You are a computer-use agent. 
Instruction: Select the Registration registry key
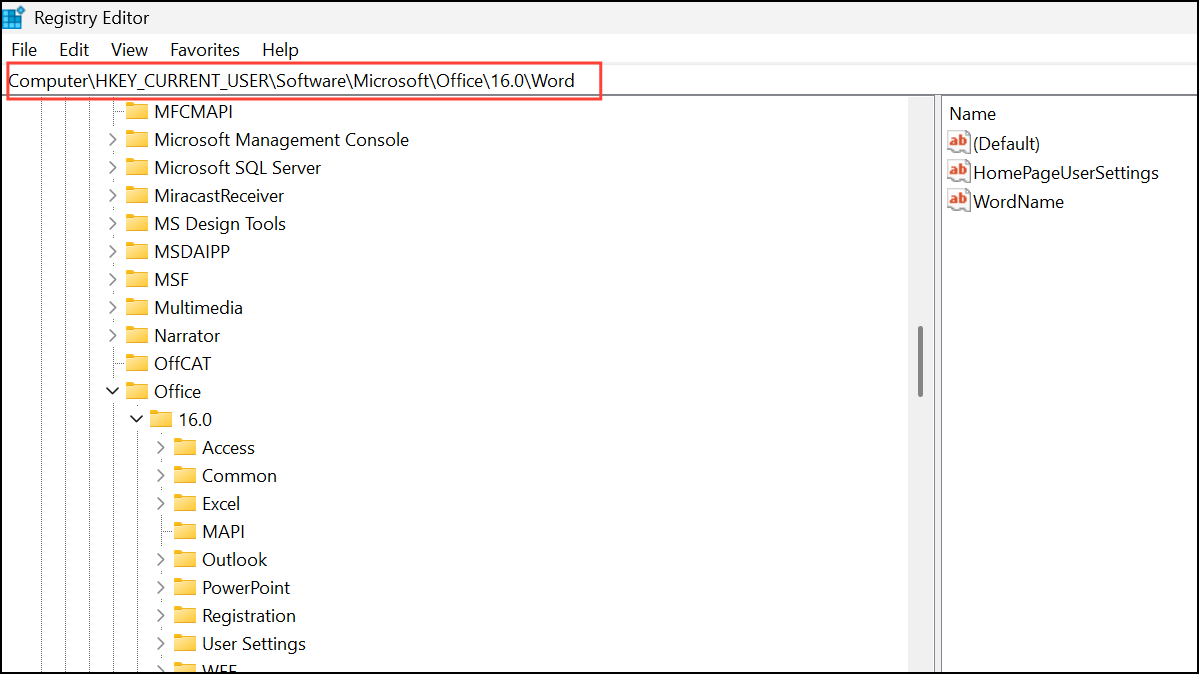(248, 615)
